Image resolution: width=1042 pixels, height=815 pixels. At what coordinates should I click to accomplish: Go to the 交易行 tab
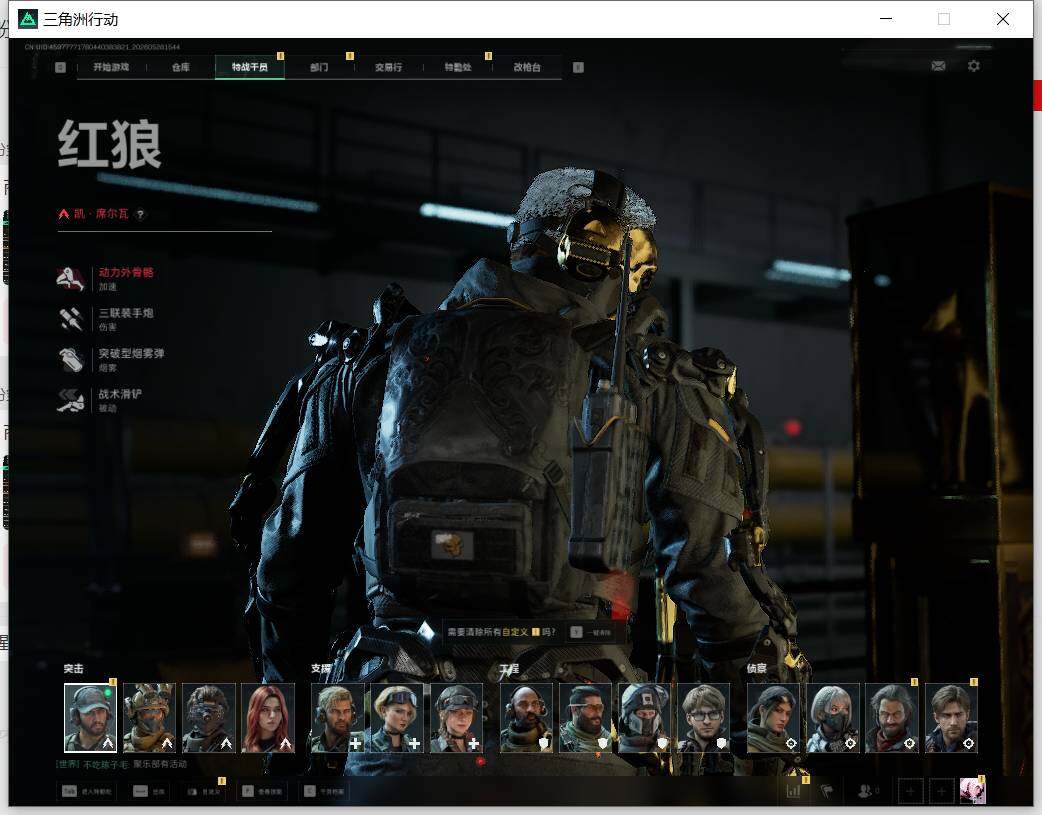point(388,67)
